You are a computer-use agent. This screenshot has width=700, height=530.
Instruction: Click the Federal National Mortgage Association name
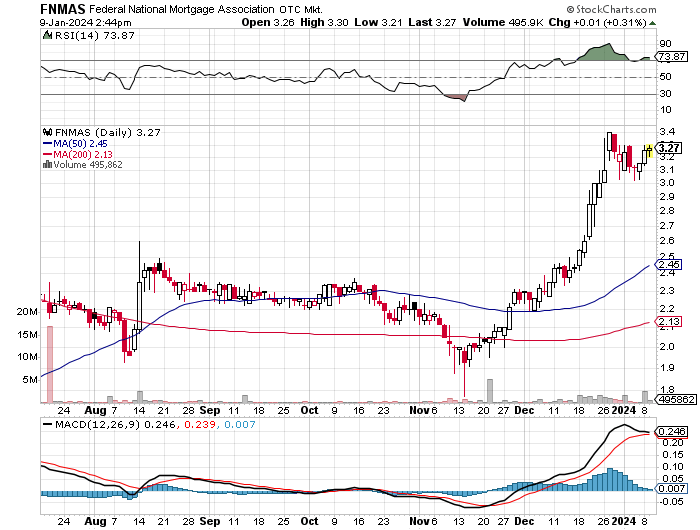(182, 9)
